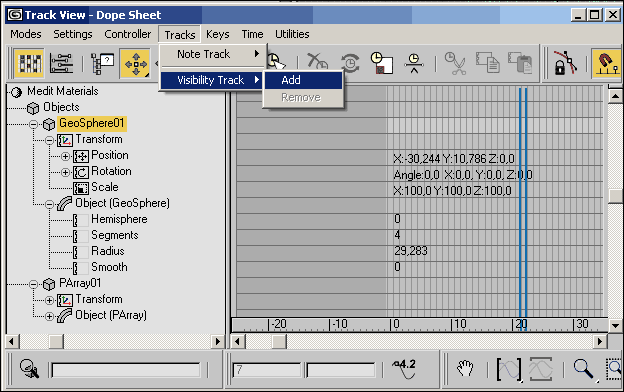The image size is (624, 392).
Task: Collapse the Object (GeoSphere) branch
Action: tap(49, 204)
